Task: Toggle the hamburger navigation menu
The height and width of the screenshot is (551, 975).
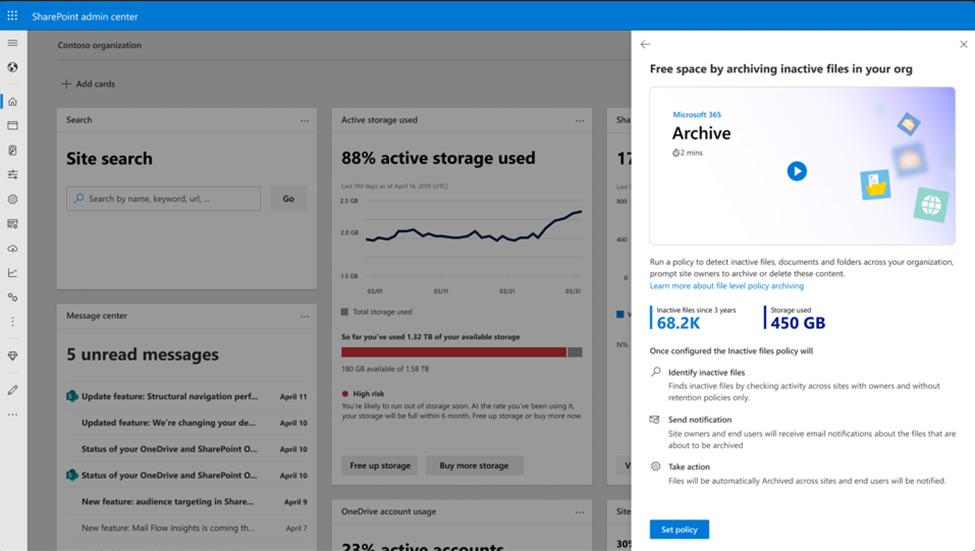Action: click(x=12, y=43)
